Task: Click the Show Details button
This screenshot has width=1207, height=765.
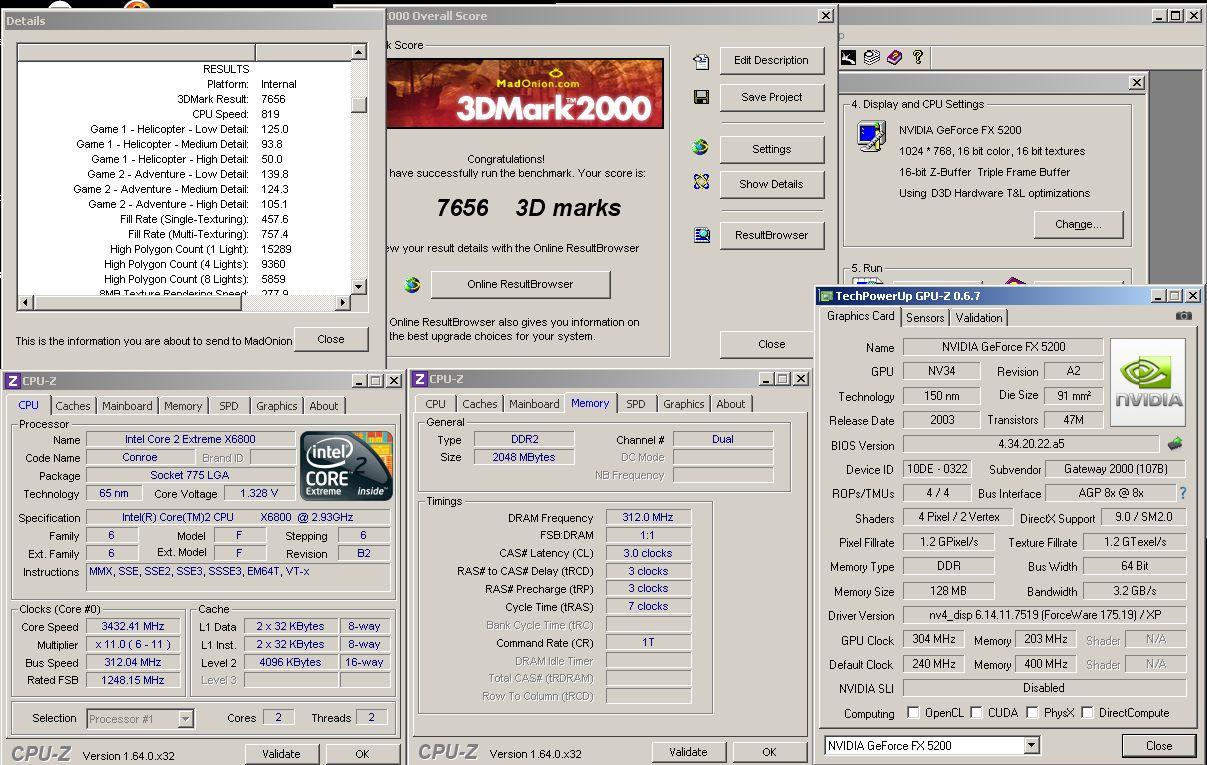Action: [772, 184]
